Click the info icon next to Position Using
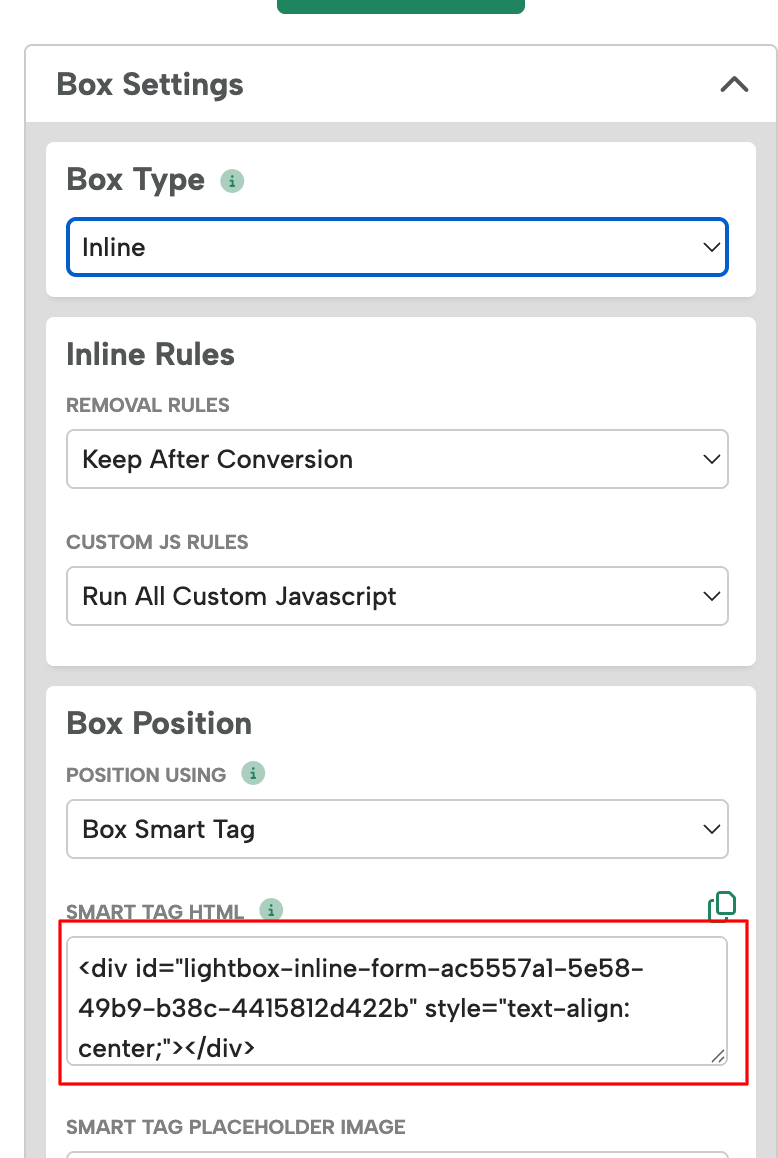 click(253, 773)
